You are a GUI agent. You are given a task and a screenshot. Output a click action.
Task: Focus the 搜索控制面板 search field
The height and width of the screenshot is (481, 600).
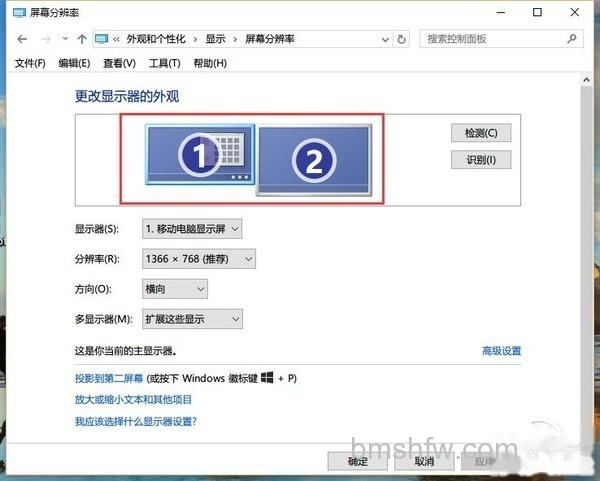click(501, 39)
